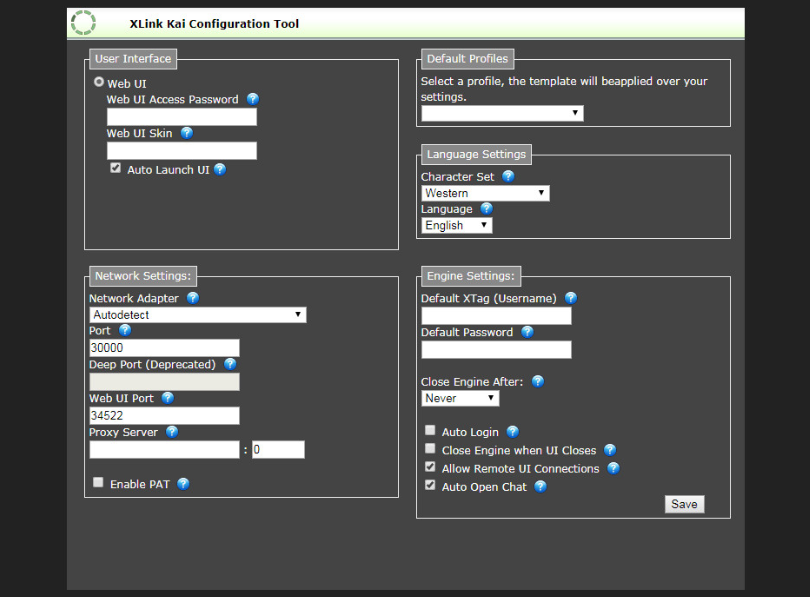This screenshot has height=597, width=810.
Task: Show help for Auto Launch UI
Action: [x=220, y=169]
